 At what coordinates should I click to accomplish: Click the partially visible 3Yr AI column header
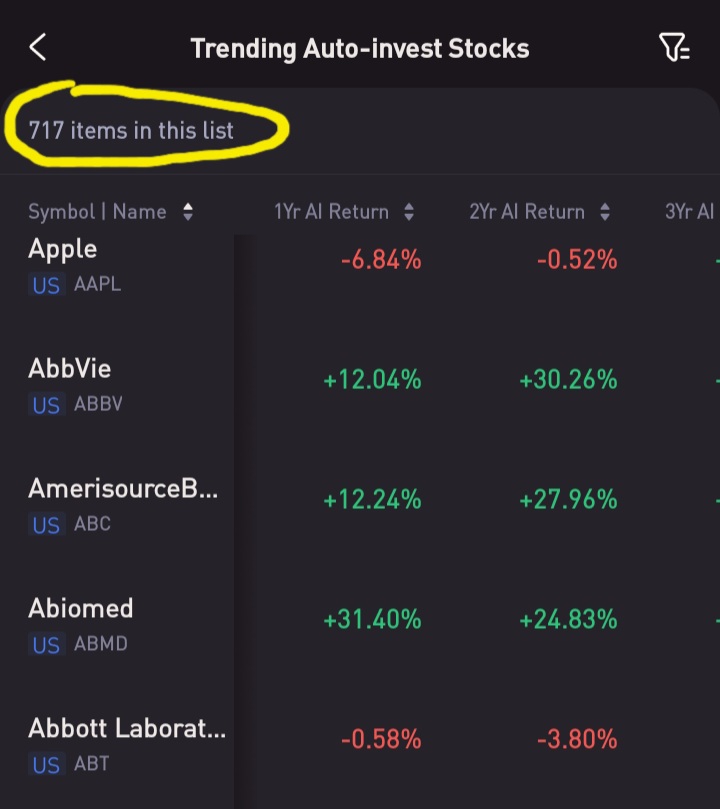690,212
